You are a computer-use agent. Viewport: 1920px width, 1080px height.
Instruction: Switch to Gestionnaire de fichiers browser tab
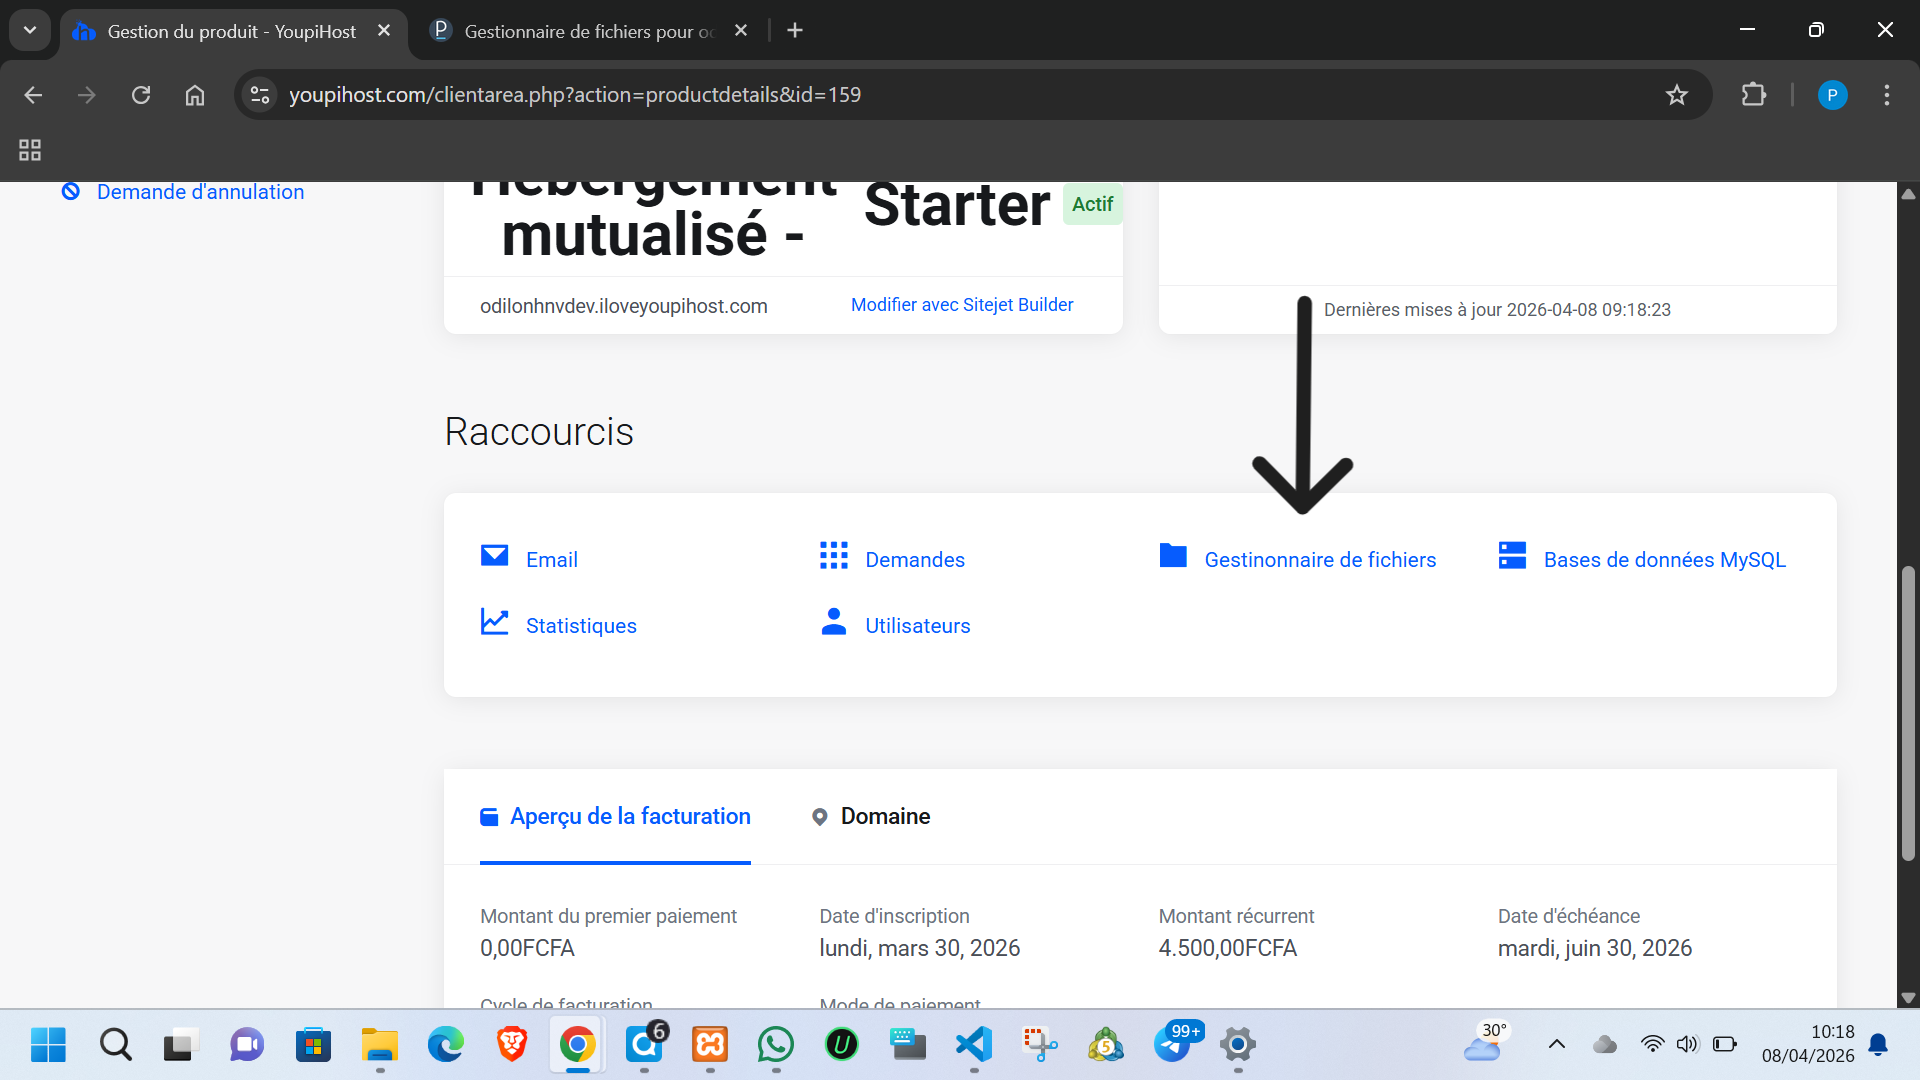tap(588, 31)
